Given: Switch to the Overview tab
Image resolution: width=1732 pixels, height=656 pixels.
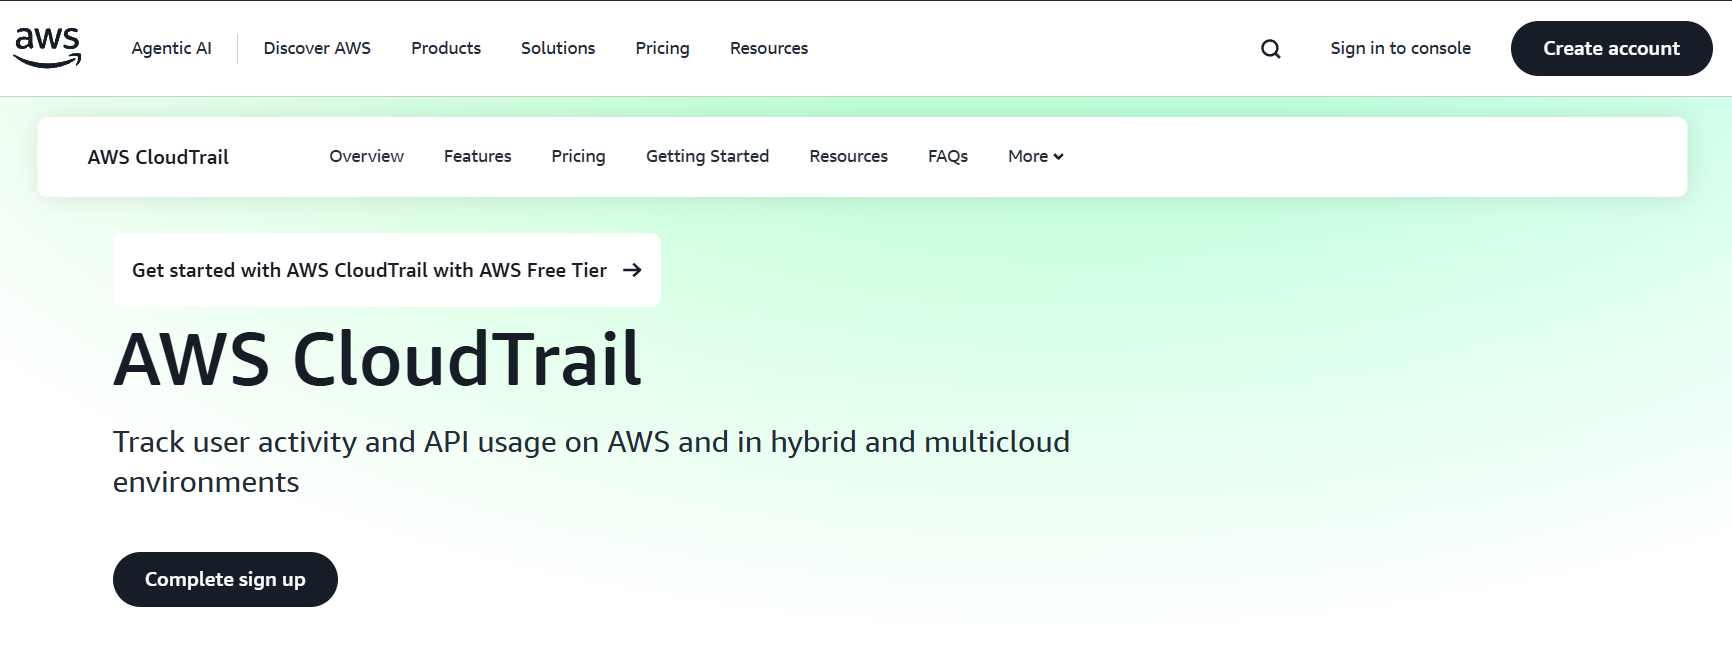Looking at the screenshot, I should 367,156.
